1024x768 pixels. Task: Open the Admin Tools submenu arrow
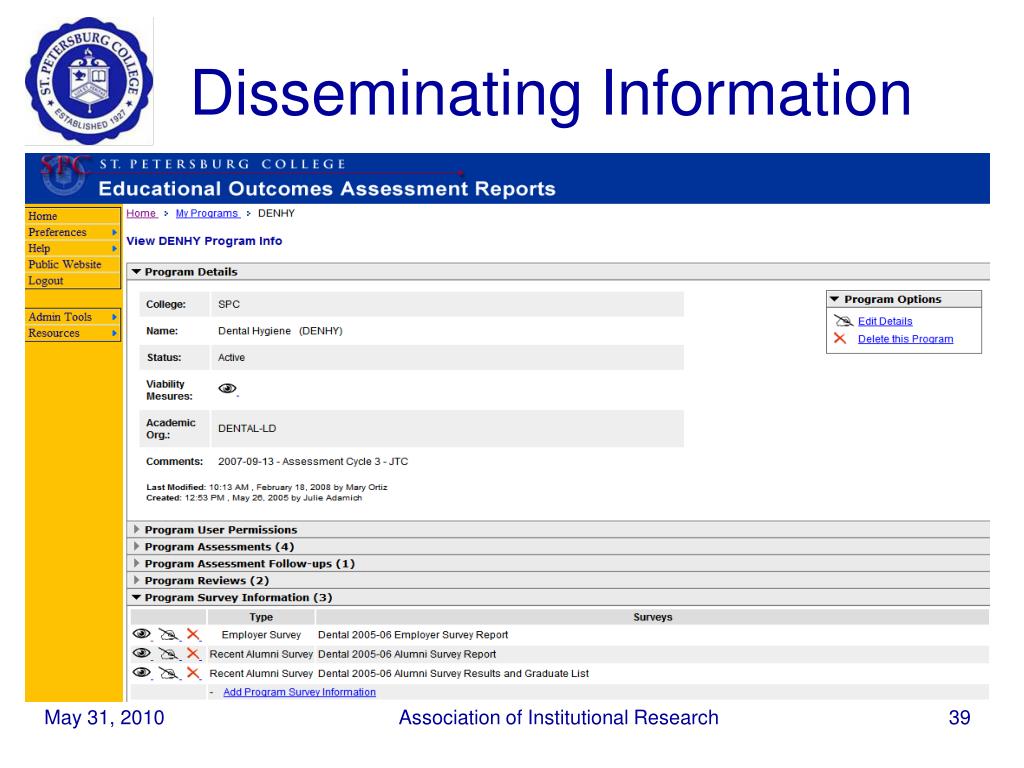coord(114,317)
